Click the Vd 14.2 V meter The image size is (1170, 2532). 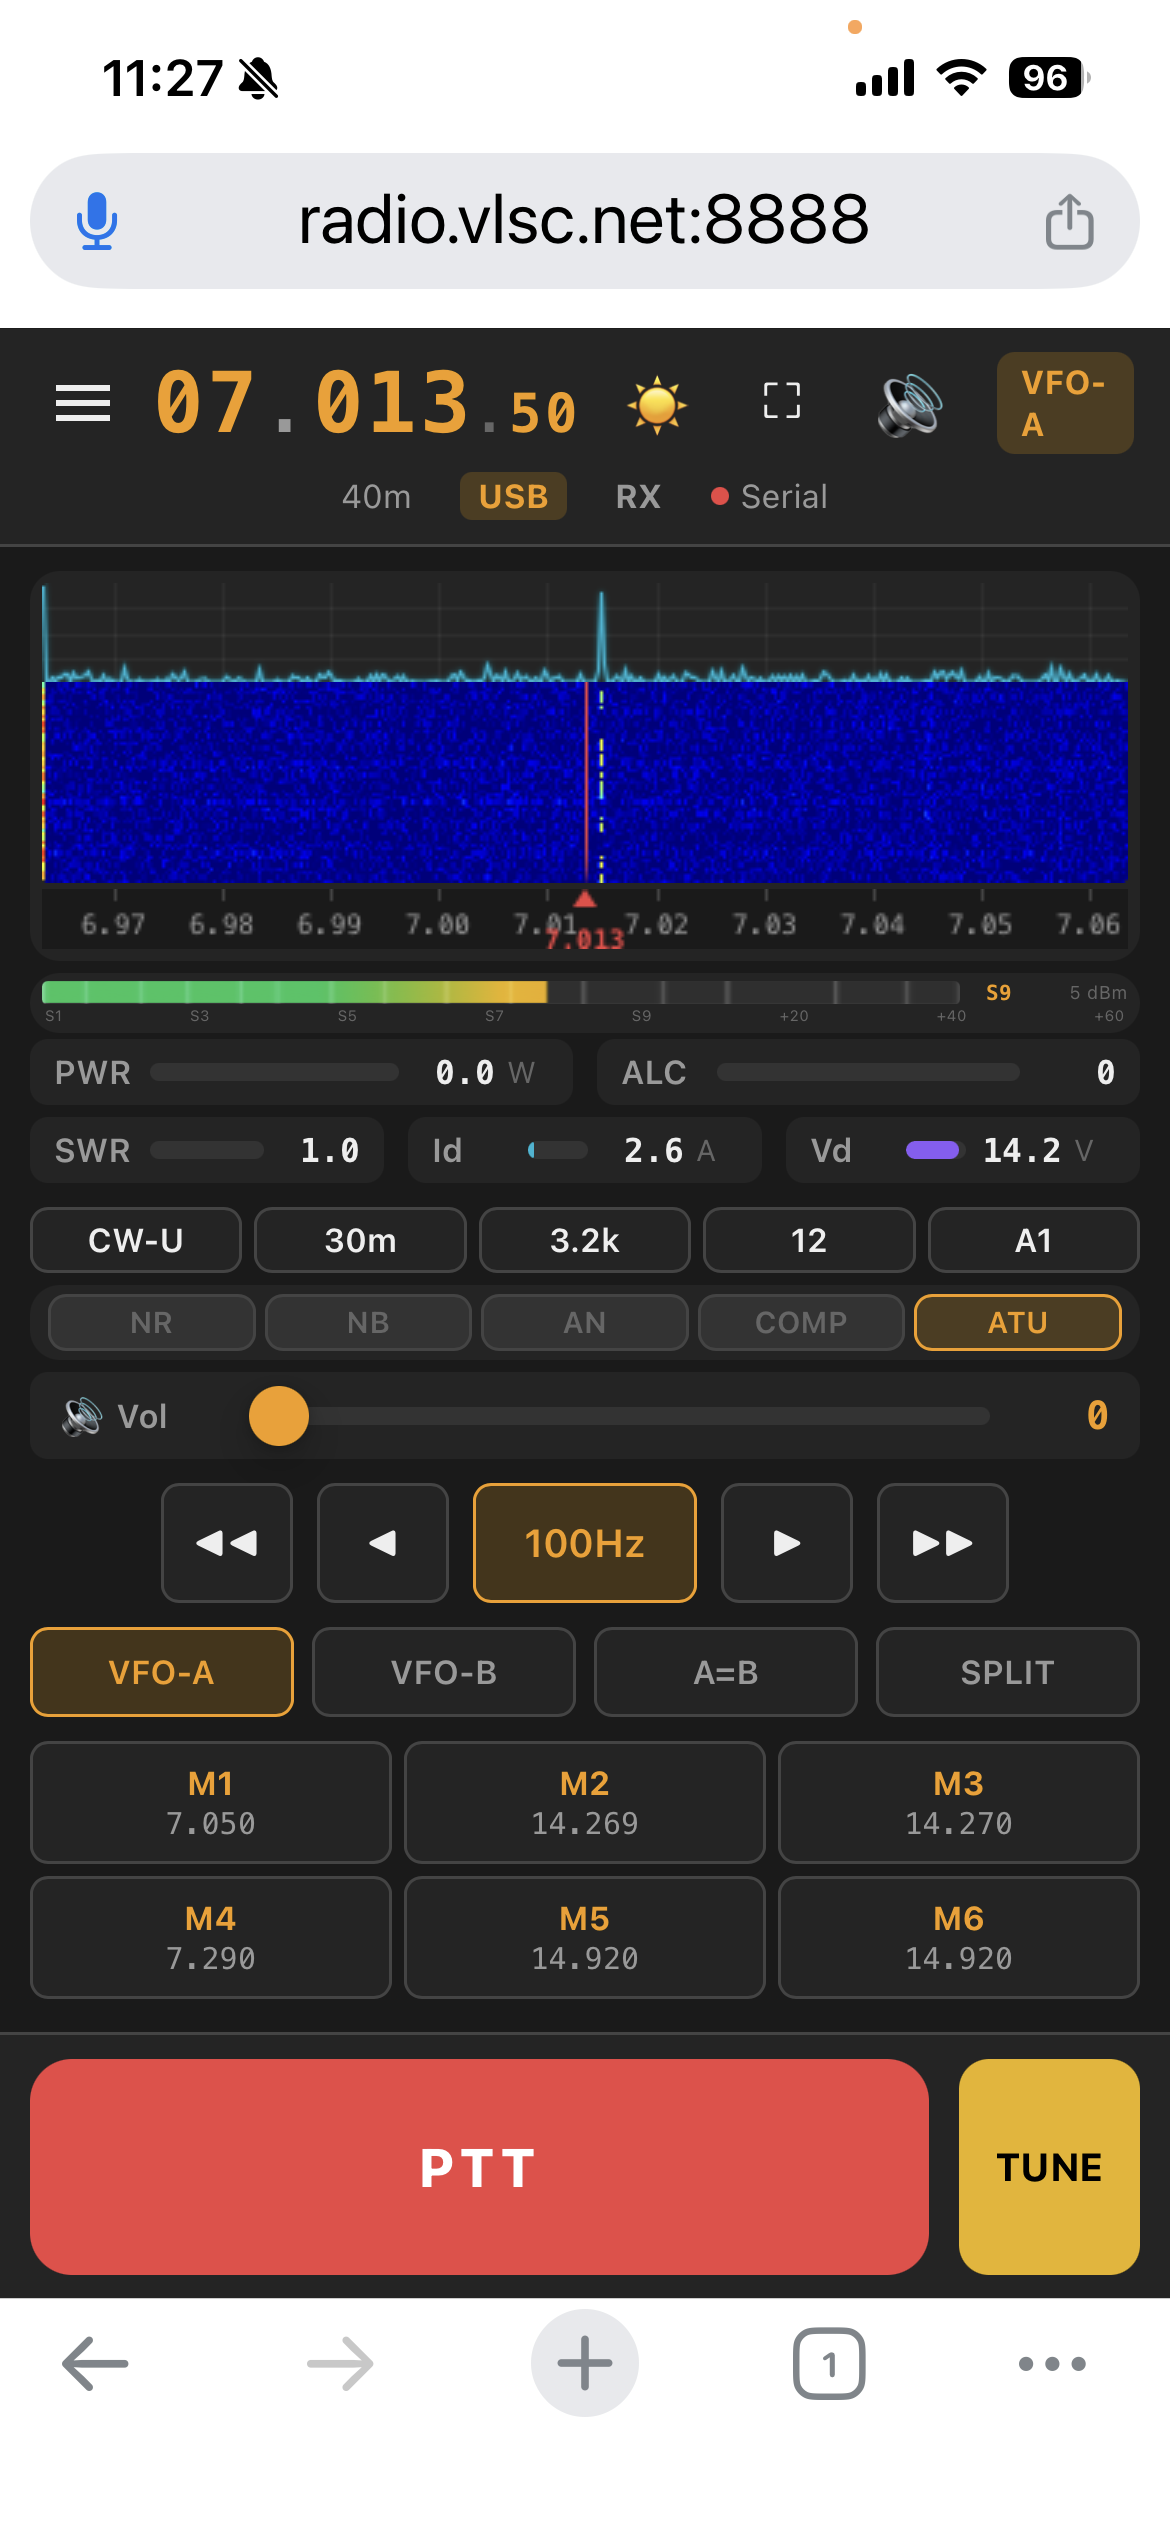963,1150
